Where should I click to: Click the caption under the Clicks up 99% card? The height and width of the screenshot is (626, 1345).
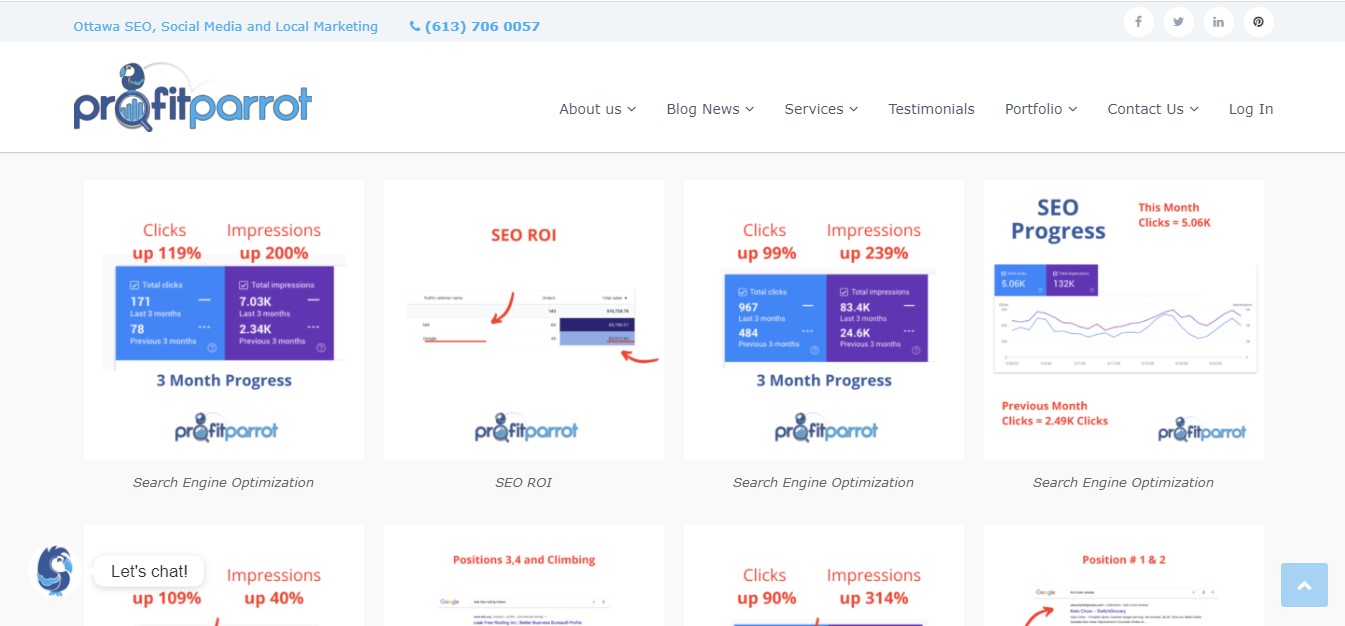(x=824, y=482)
